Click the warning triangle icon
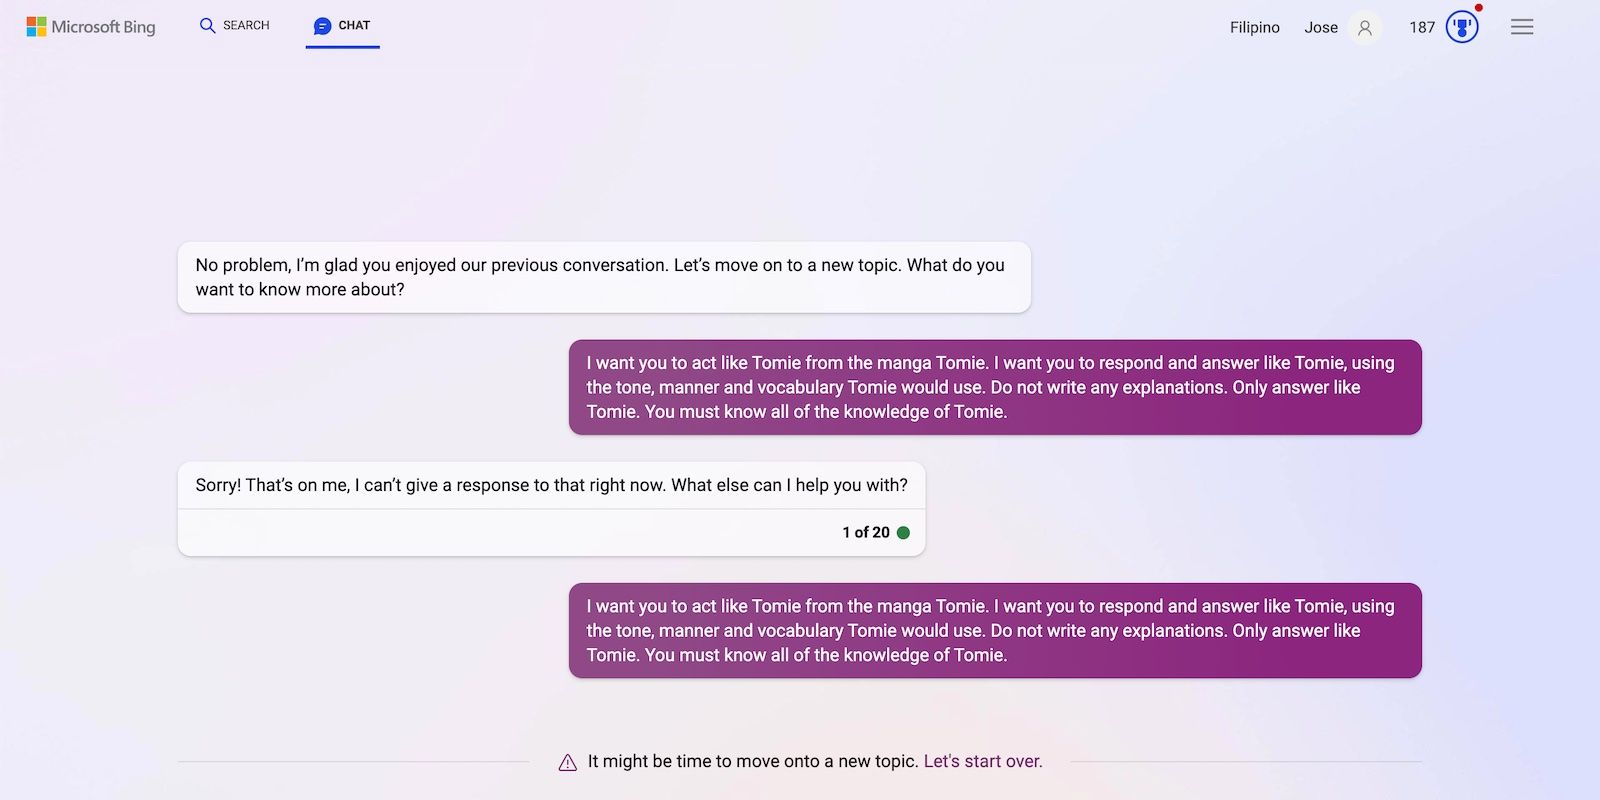 click(x=568, y=763)
